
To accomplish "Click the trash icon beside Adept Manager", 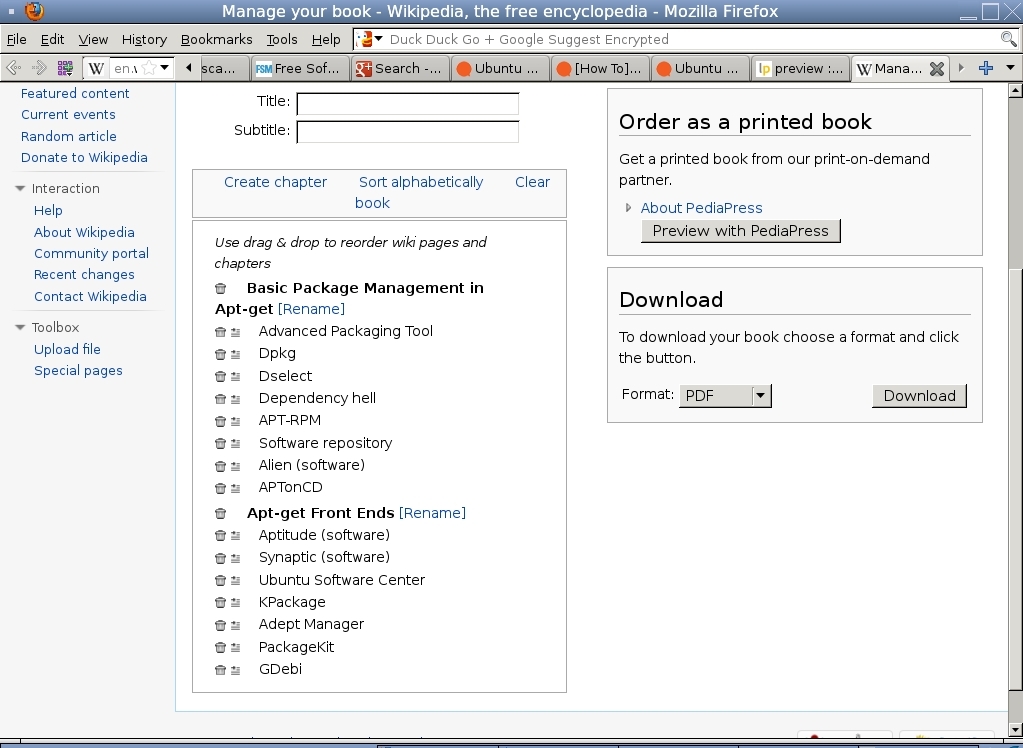I will point(221,625).
